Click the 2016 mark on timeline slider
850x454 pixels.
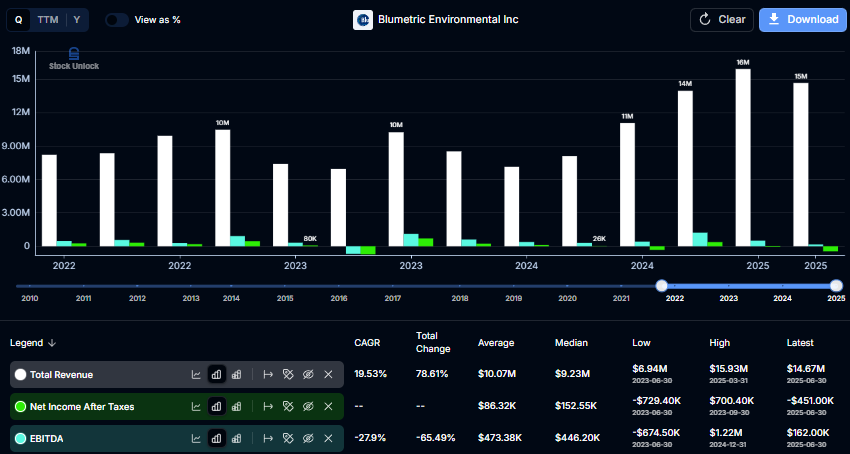339,286
